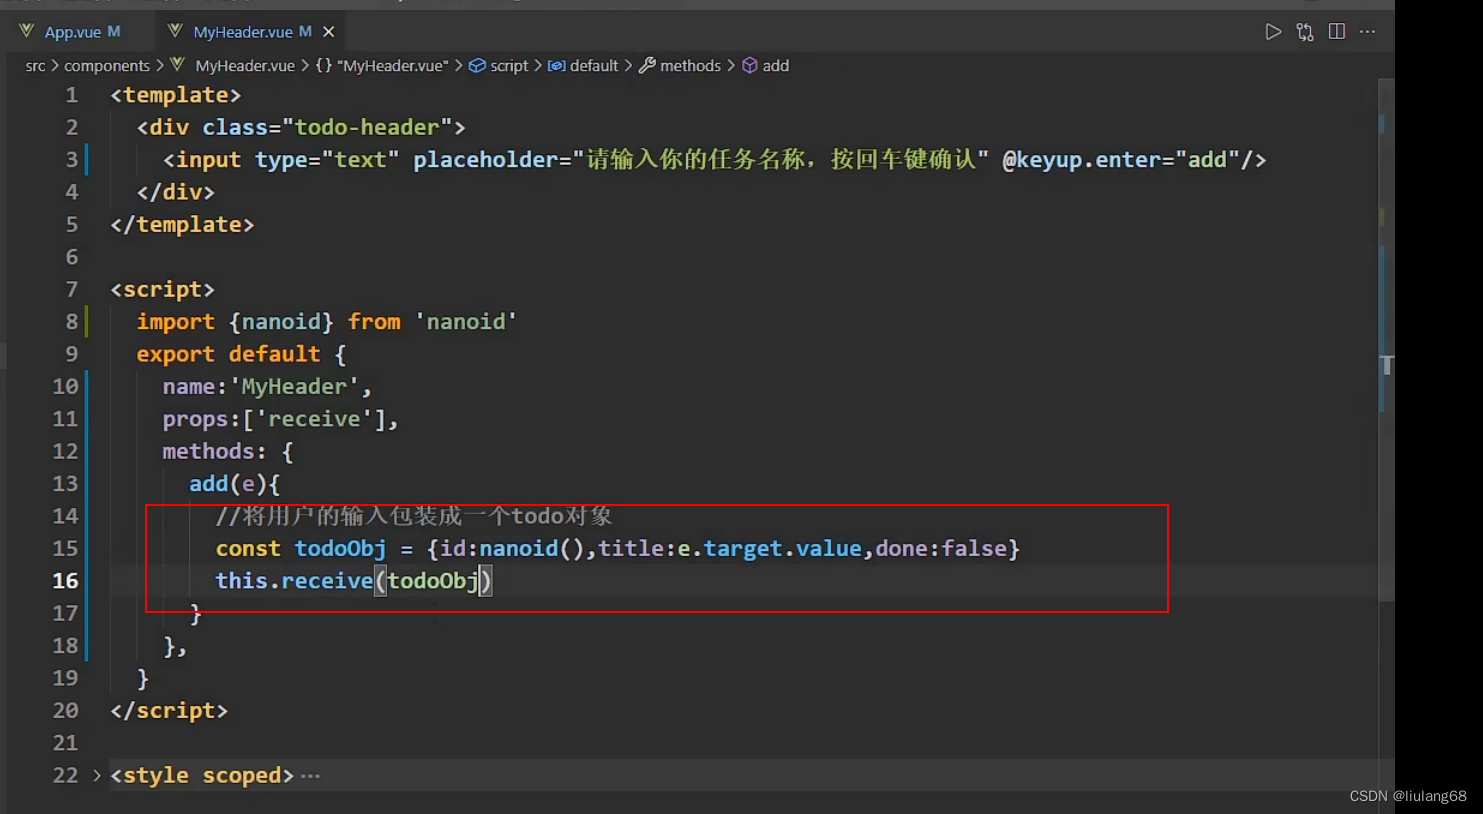Screen dimensions: 1483x814
Task: Click the <script> opening tag
Action: (162, 290)
